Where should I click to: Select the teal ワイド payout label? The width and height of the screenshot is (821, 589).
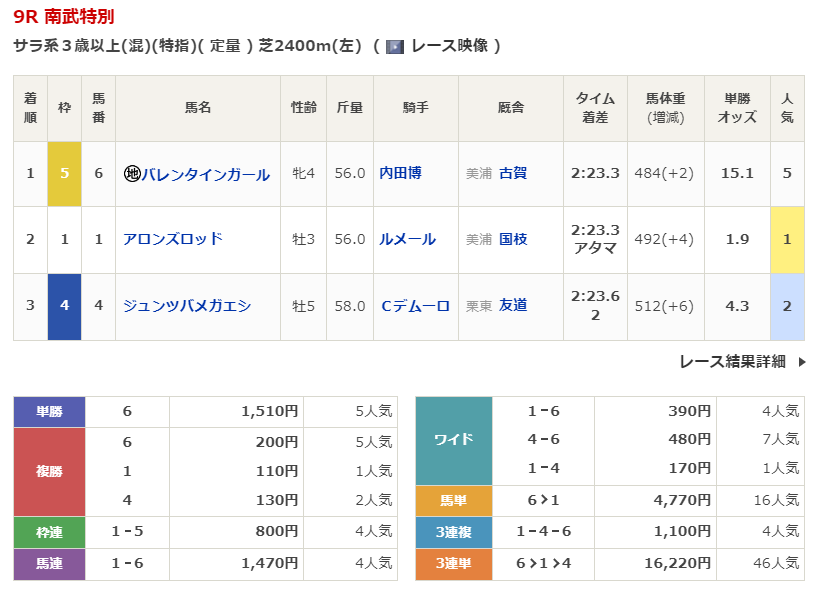453,440
